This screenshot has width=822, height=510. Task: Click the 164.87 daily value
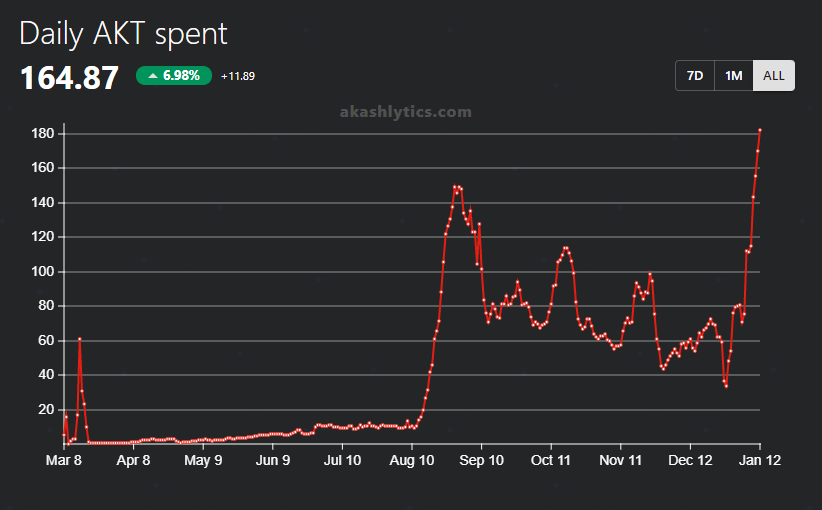pyautogui.click(x=69, y=78)
